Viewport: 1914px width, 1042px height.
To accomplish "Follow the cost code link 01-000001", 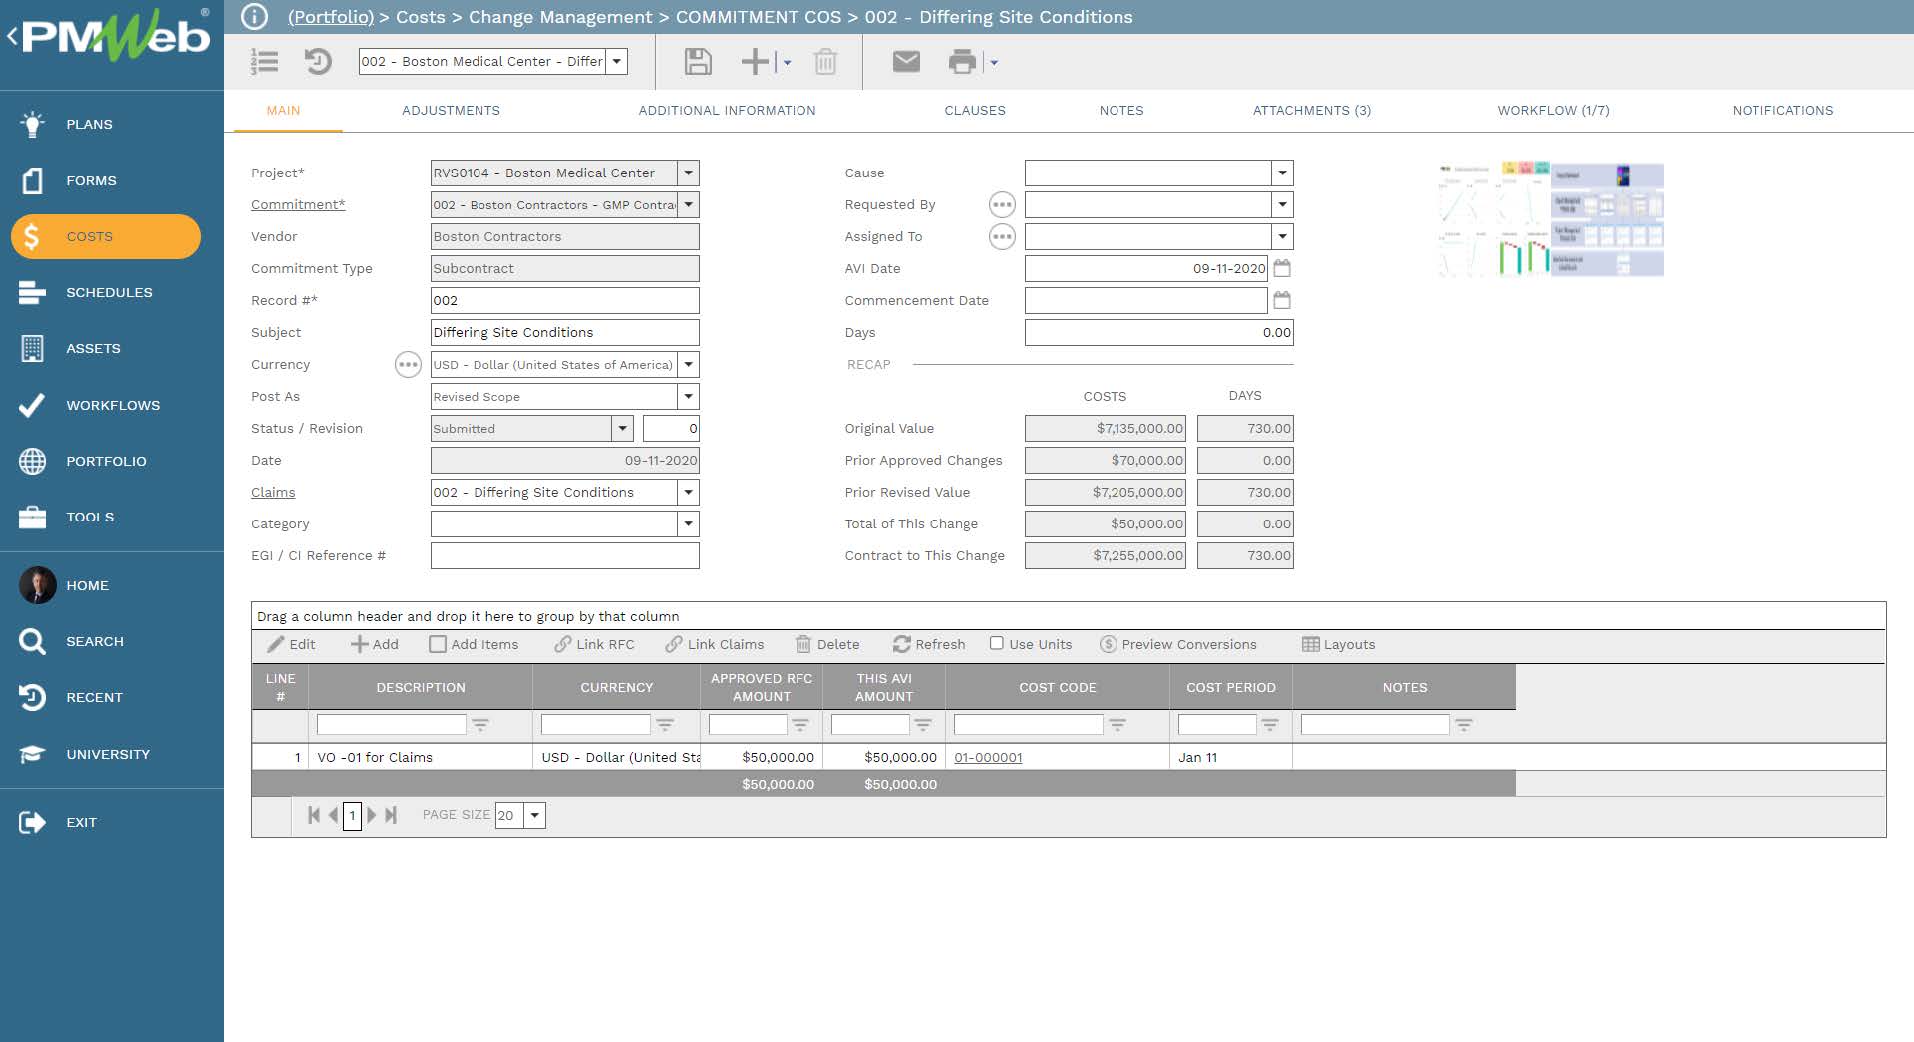I will pyautogui.click(x=988, y=757).
